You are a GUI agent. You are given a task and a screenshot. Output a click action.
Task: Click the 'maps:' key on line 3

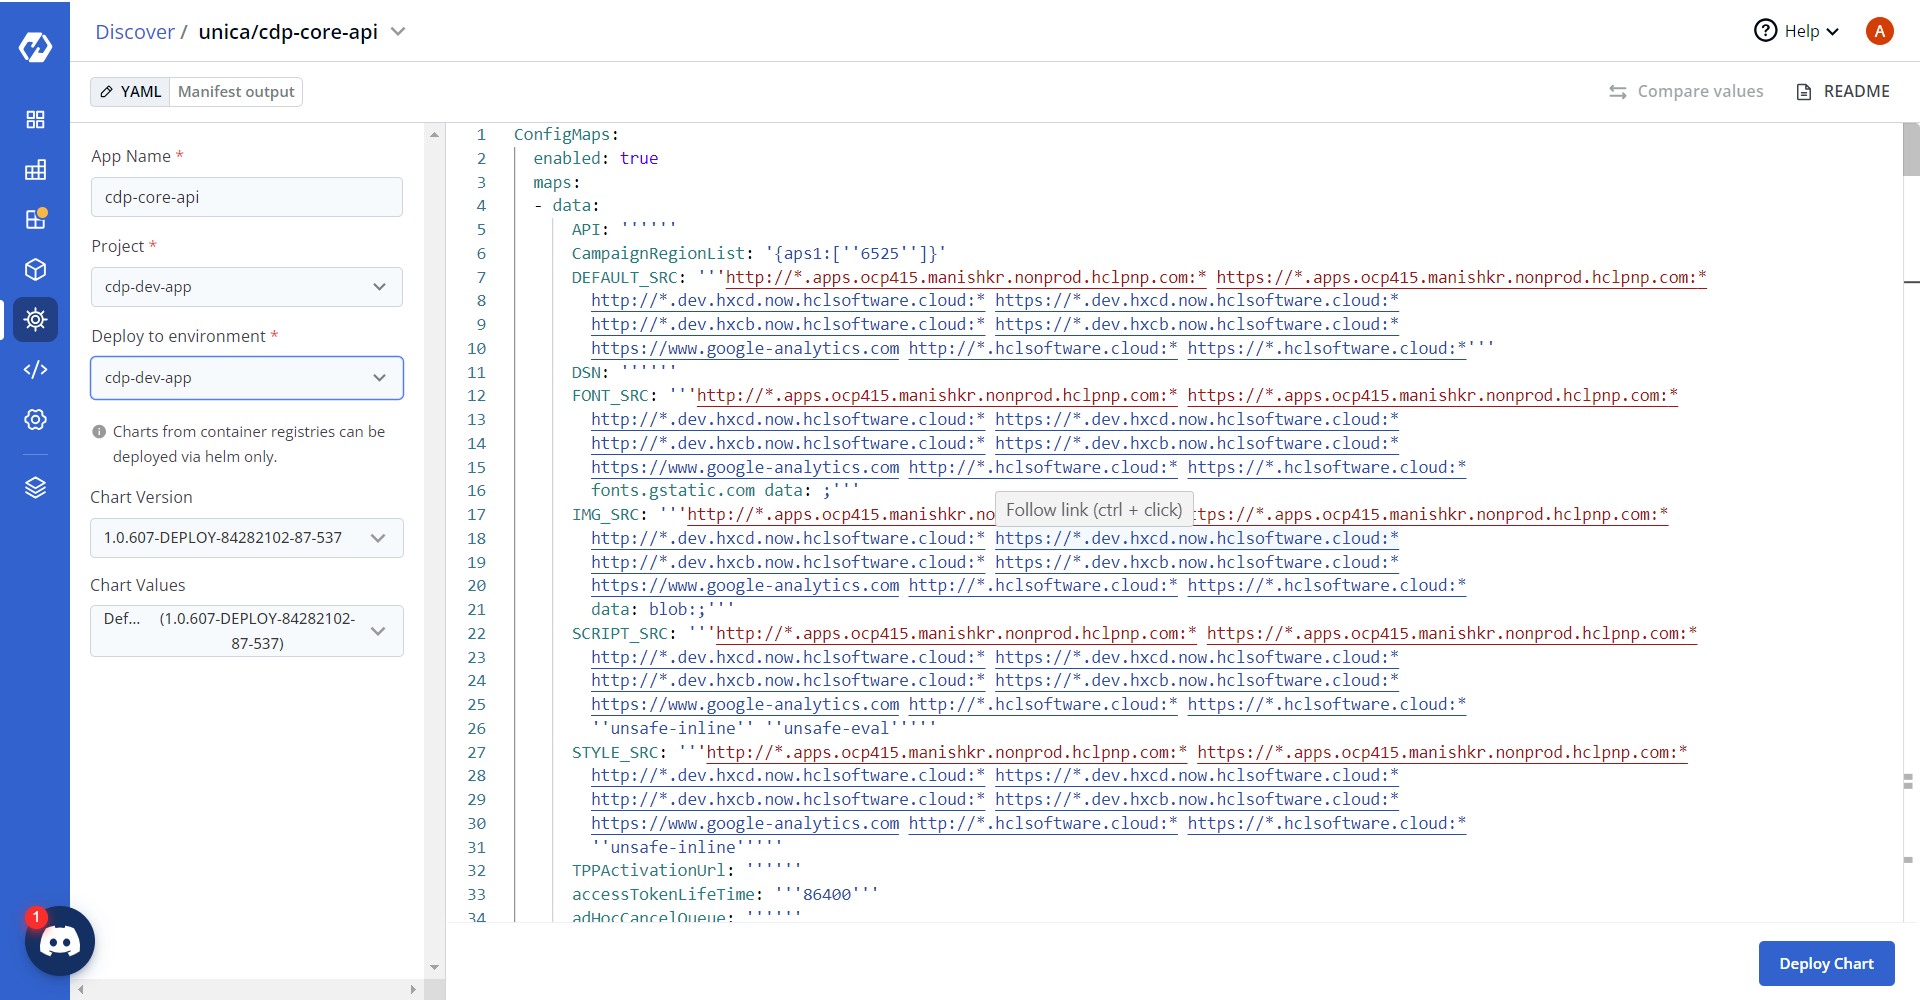click(557, 183)
